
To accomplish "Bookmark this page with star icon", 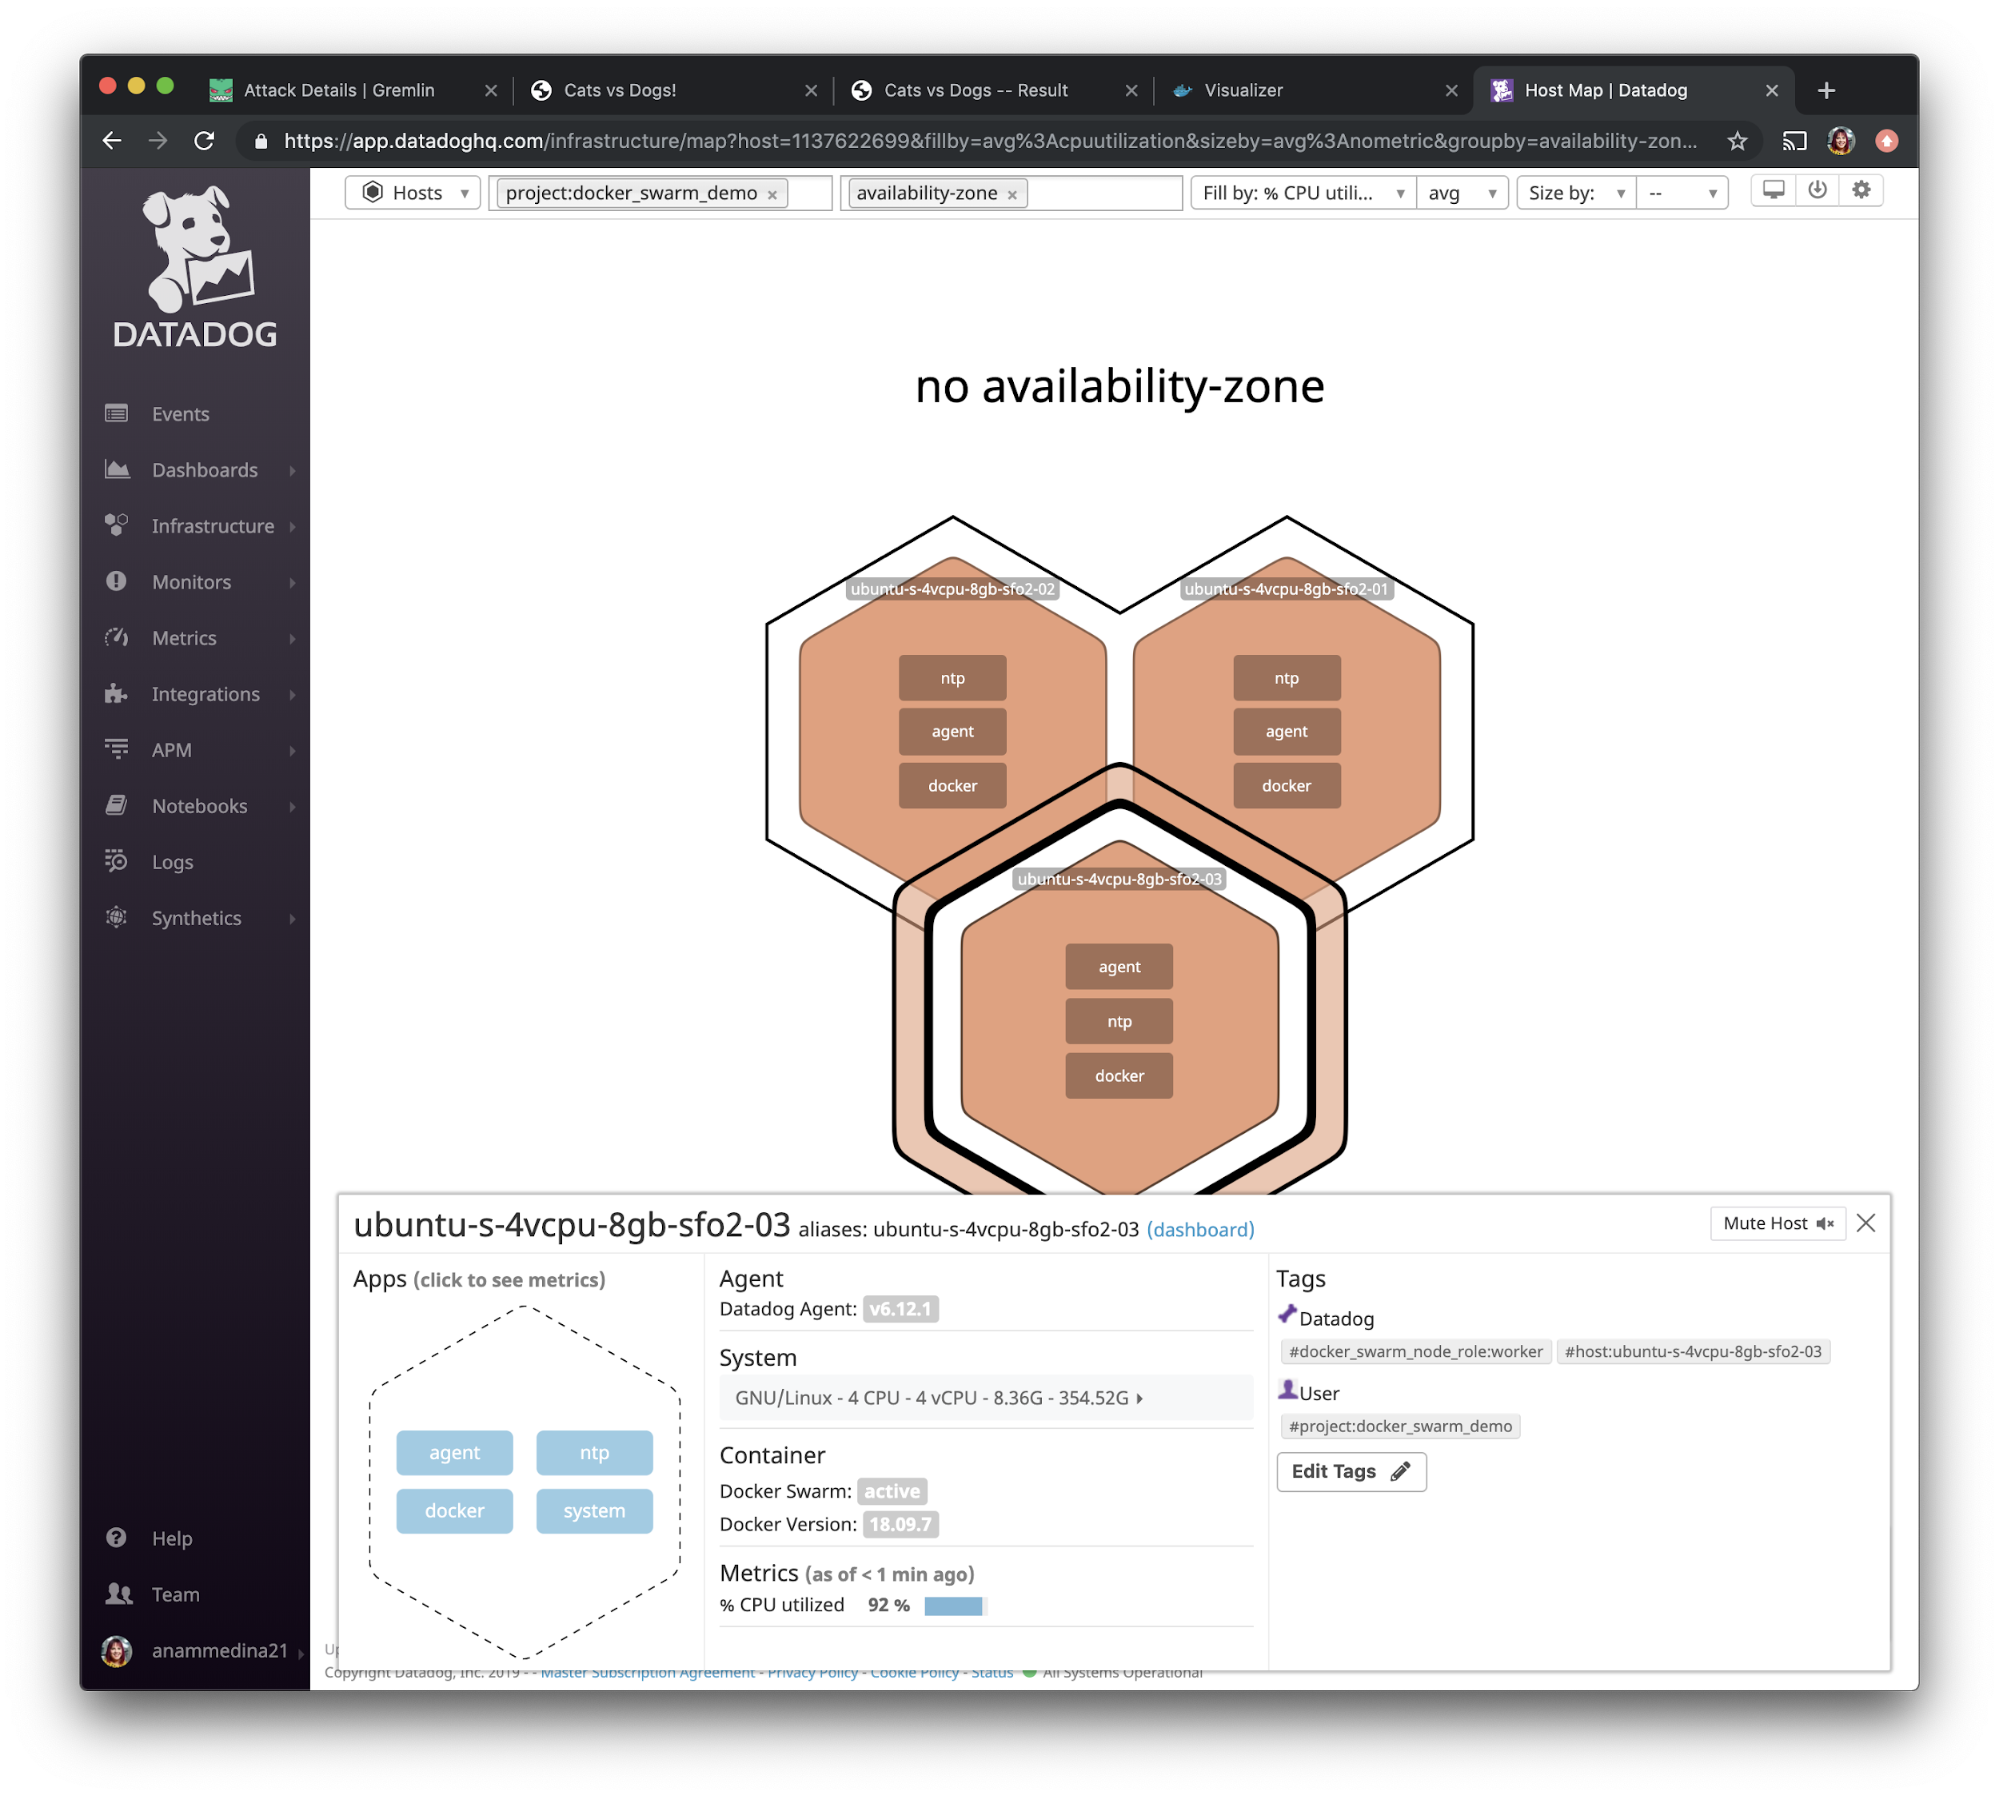I will click(1737, 141).
